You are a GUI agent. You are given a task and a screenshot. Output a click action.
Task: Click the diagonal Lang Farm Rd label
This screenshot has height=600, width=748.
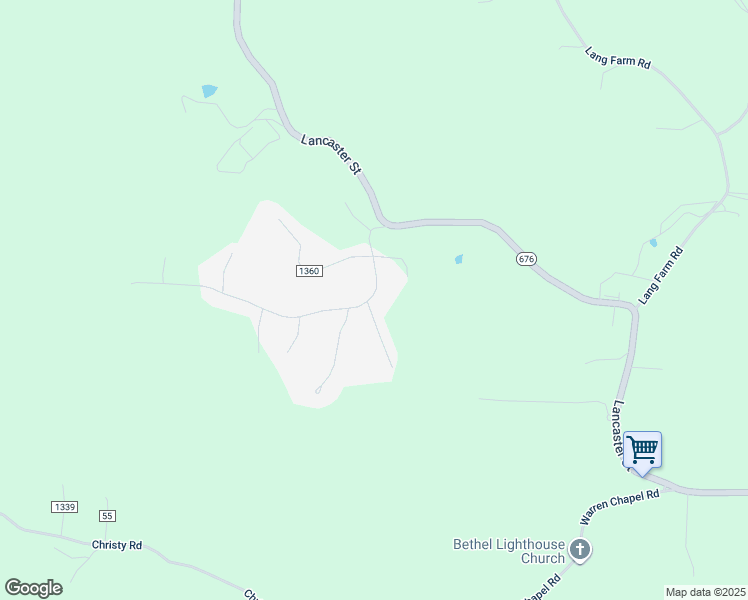(x=661, y=276)
